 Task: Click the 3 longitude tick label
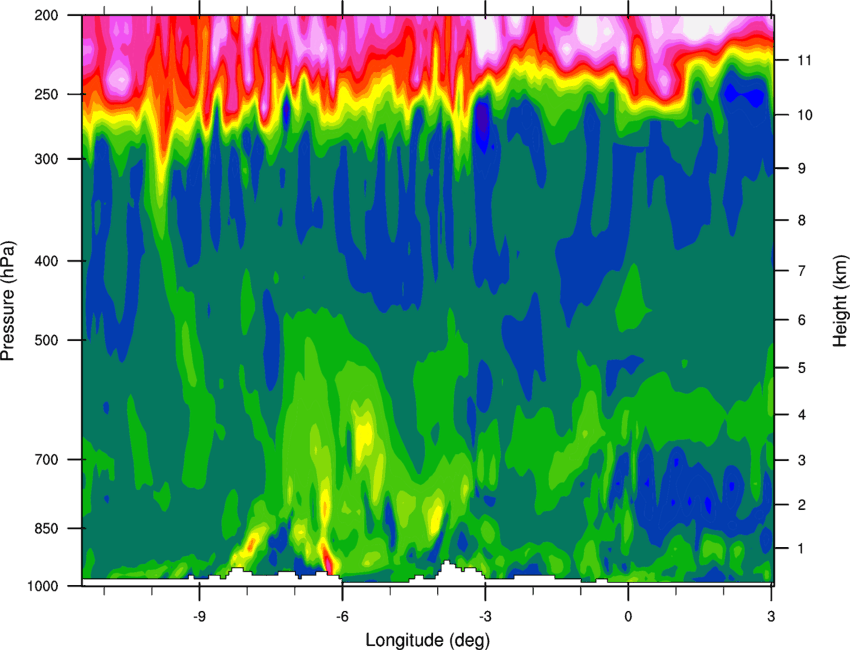(771, 617)
